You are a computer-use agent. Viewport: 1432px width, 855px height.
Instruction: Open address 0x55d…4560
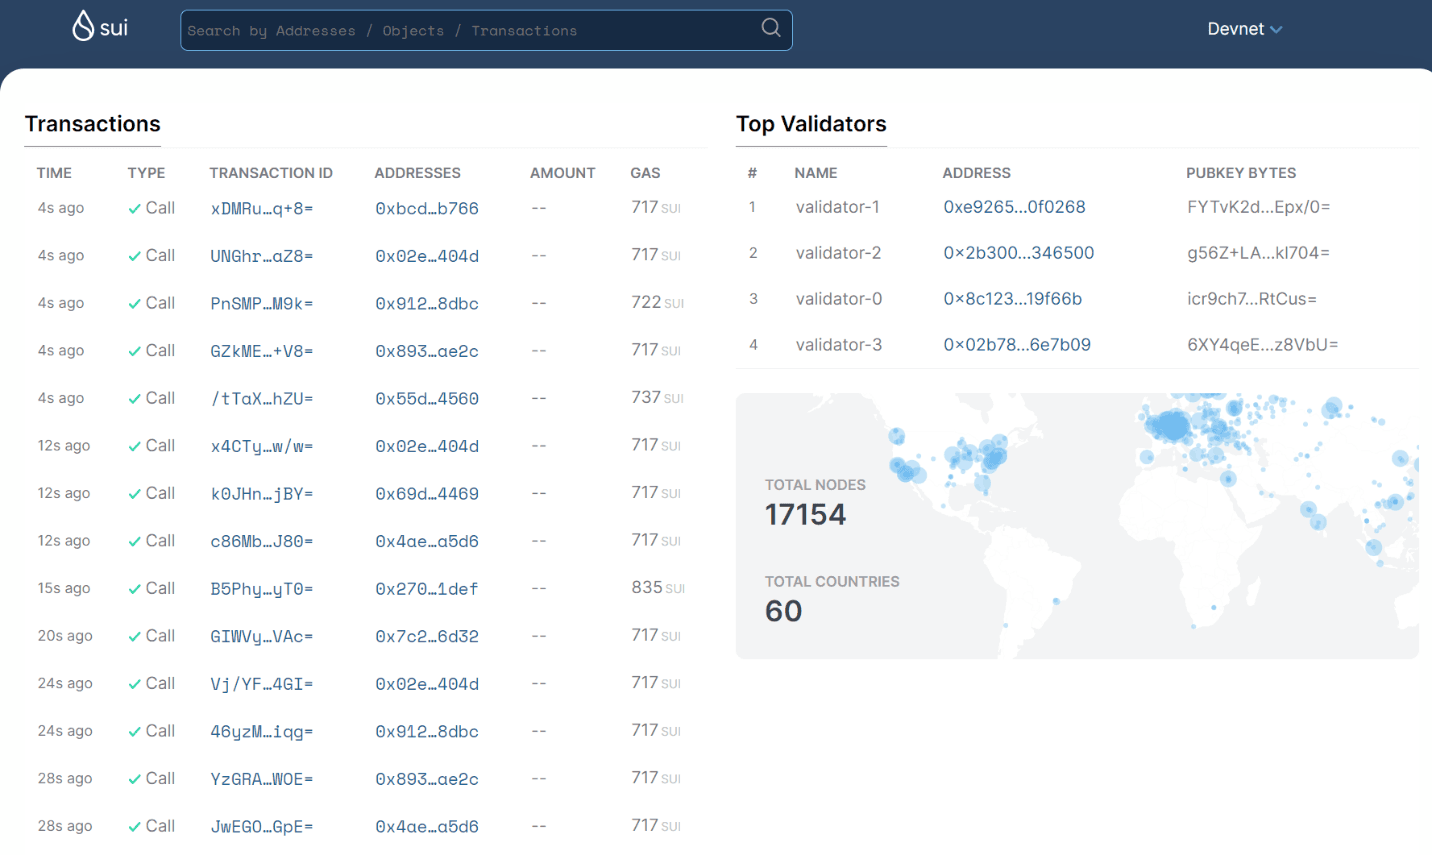[x=427, y=398]
